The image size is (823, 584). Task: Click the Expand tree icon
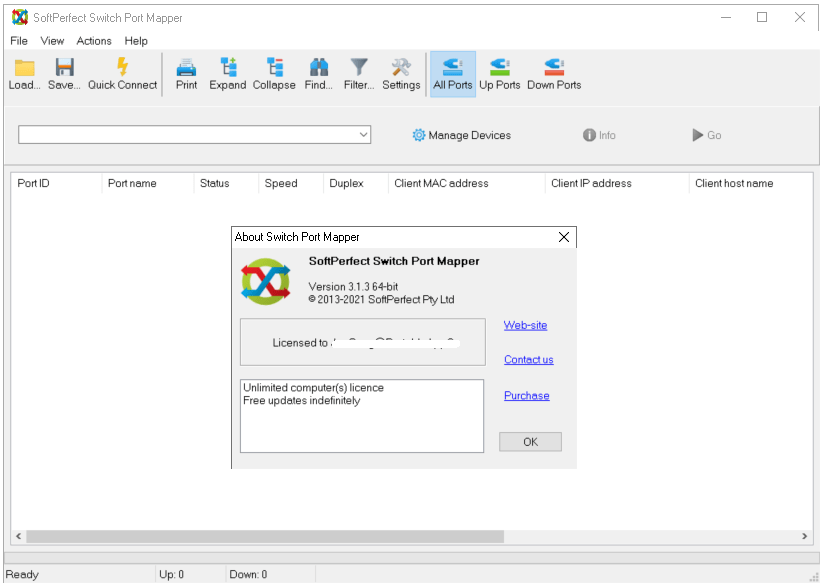pos(228,67)
